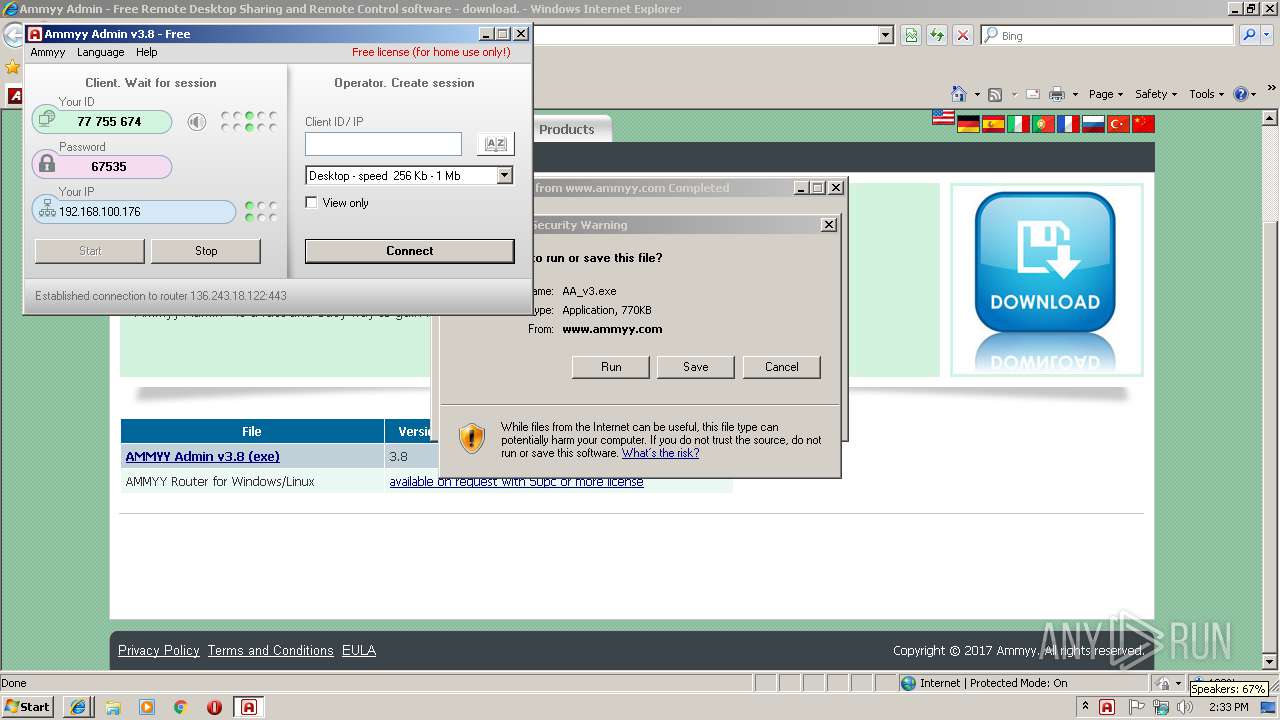Viewport: 1280px width, 720px height.
Task: Switch to the Products tab
Action: [567, 129]
